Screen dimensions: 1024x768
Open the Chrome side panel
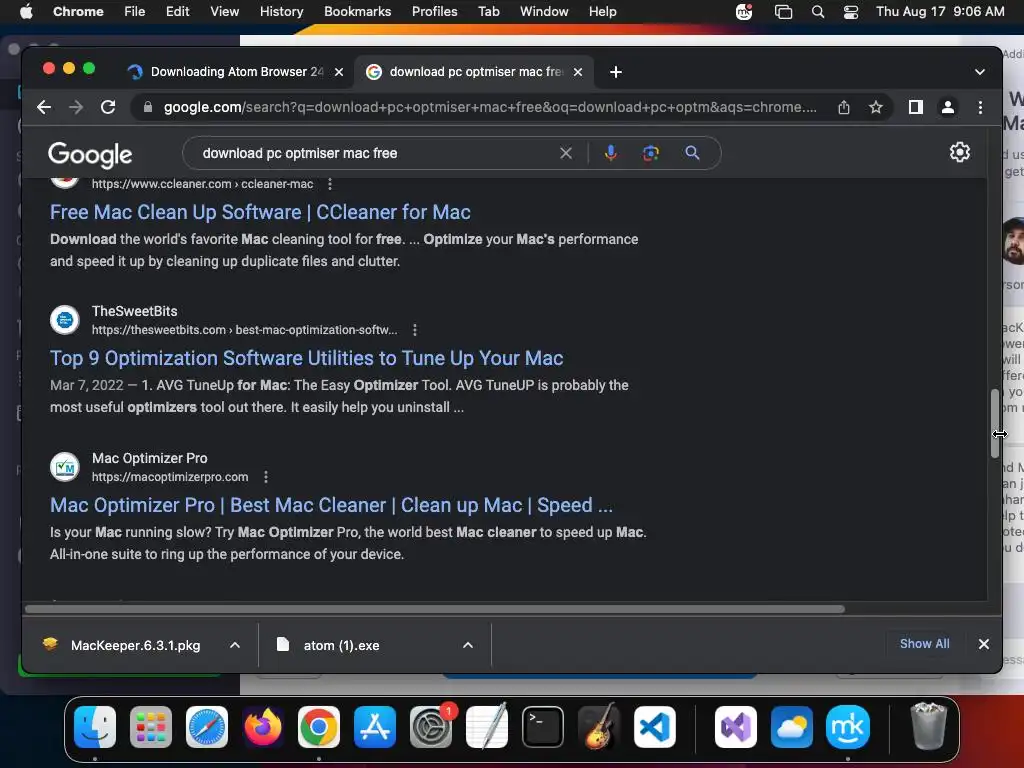click(916, 107)
